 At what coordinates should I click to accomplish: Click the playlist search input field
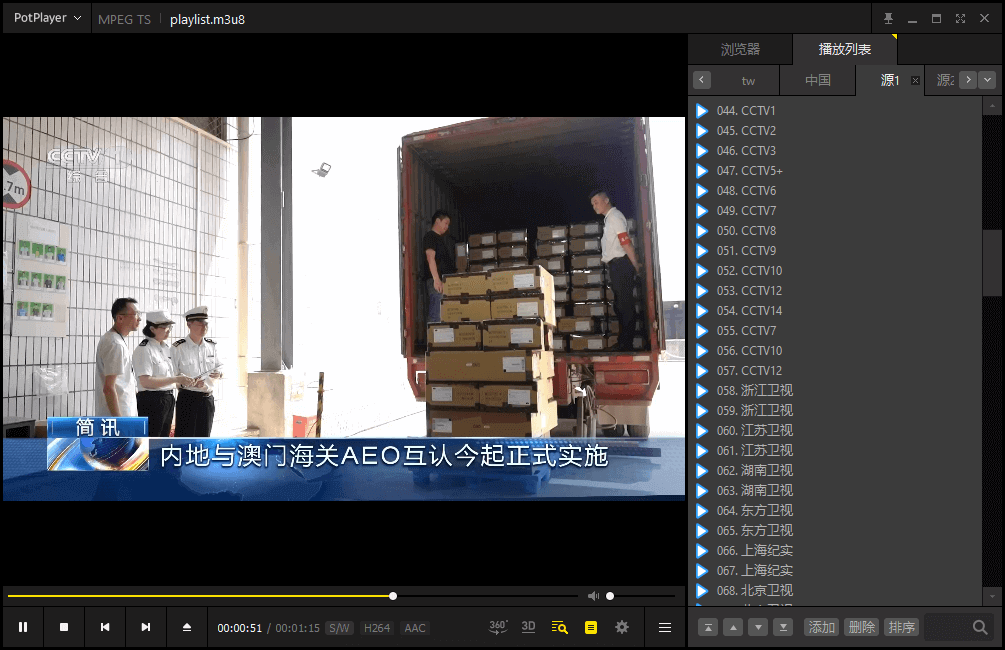[x=947, y=628]
